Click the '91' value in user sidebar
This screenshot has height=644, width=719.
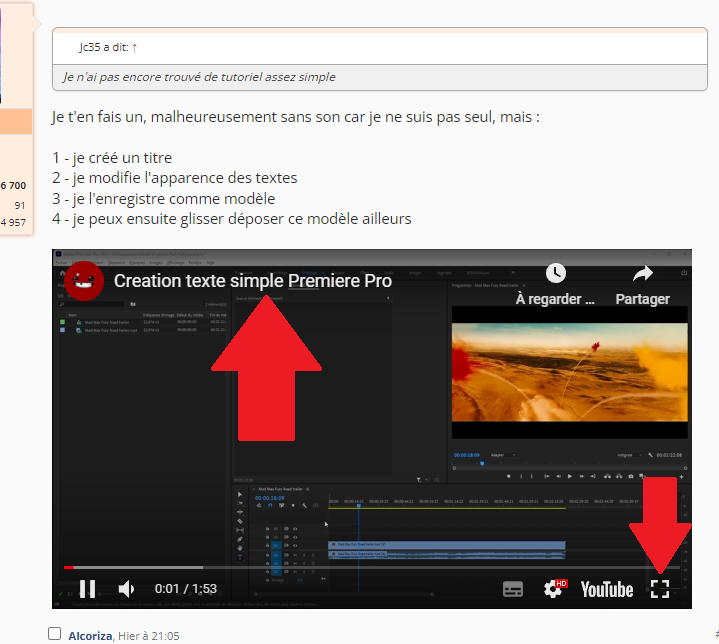20,205
